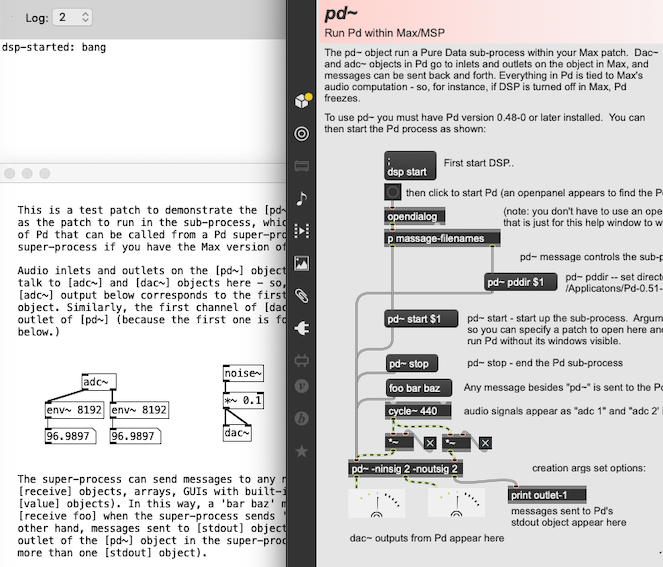
Task: Select the 'opendialog' object
Action: click(x=414, y=216)
